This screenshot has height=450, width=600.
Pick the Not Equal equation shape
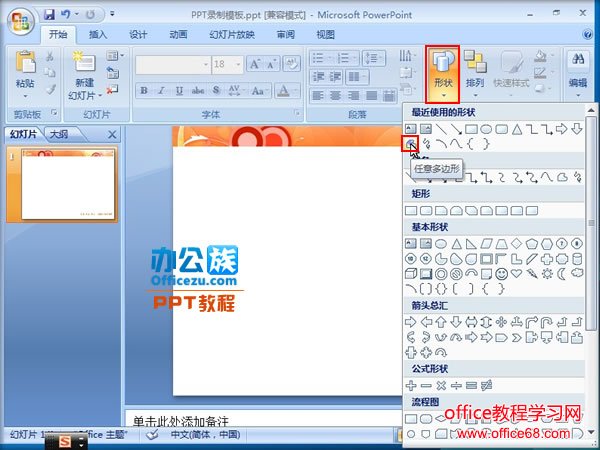(x=486, y=385)
